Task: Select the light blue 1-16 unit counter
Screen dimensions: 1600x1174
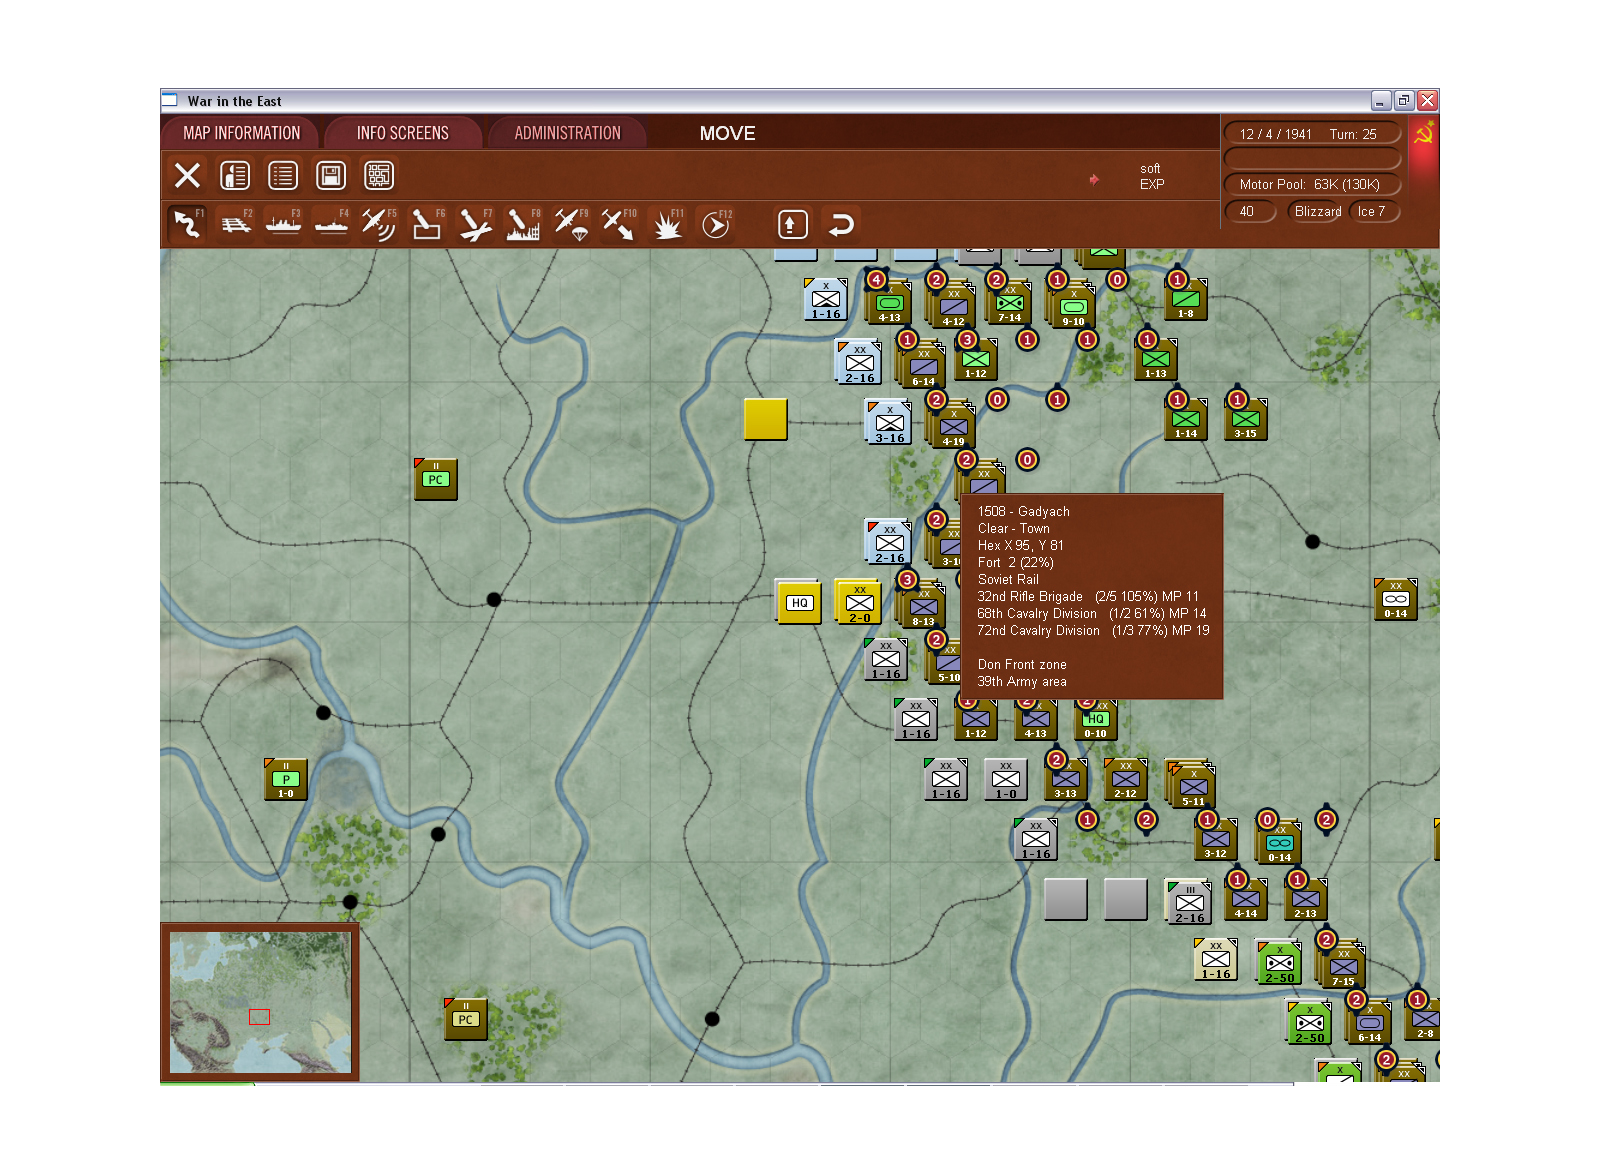Action: click(826, 300)
